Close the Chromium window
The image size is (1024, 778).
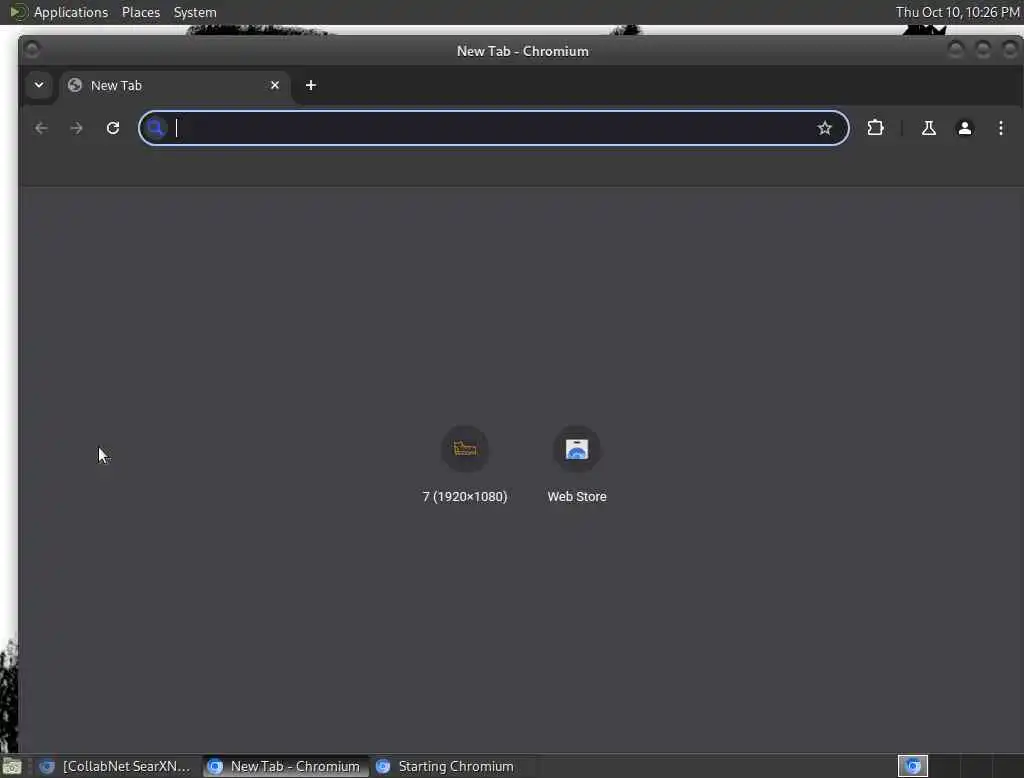click(1010, 50)
